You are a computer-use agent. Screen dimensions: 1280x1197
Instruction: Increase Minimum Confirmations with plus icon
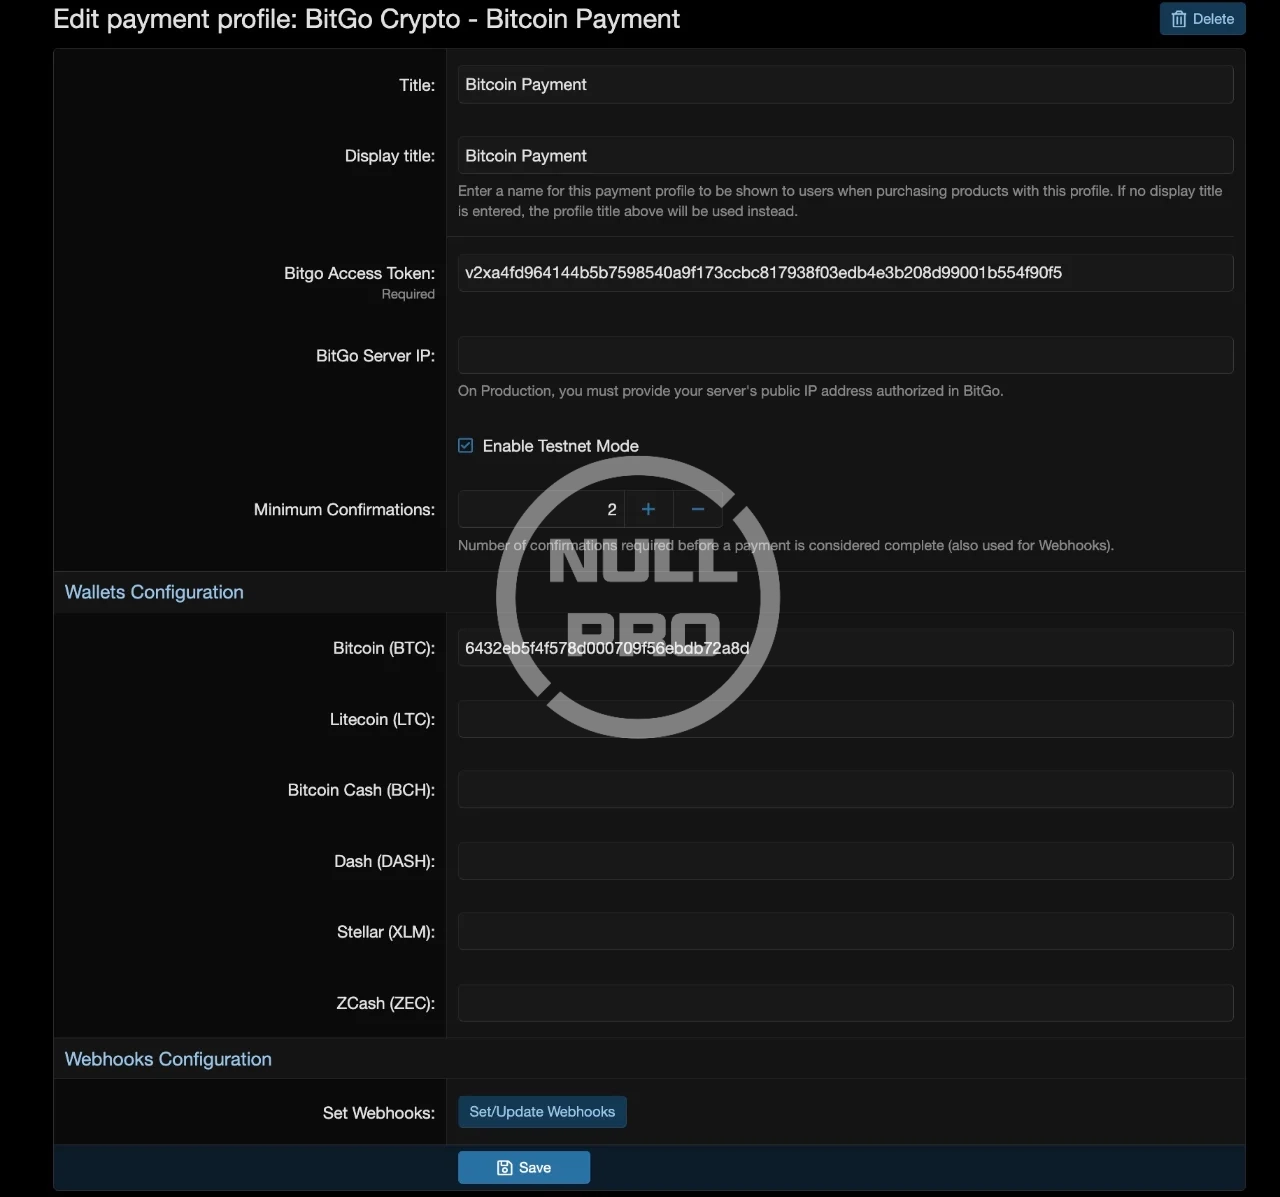(648, 509)
